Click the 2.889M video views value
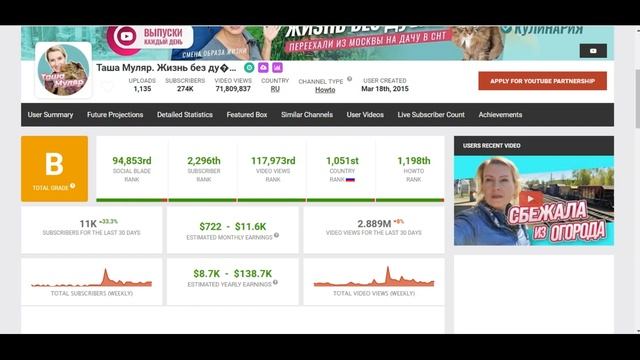 374,224
